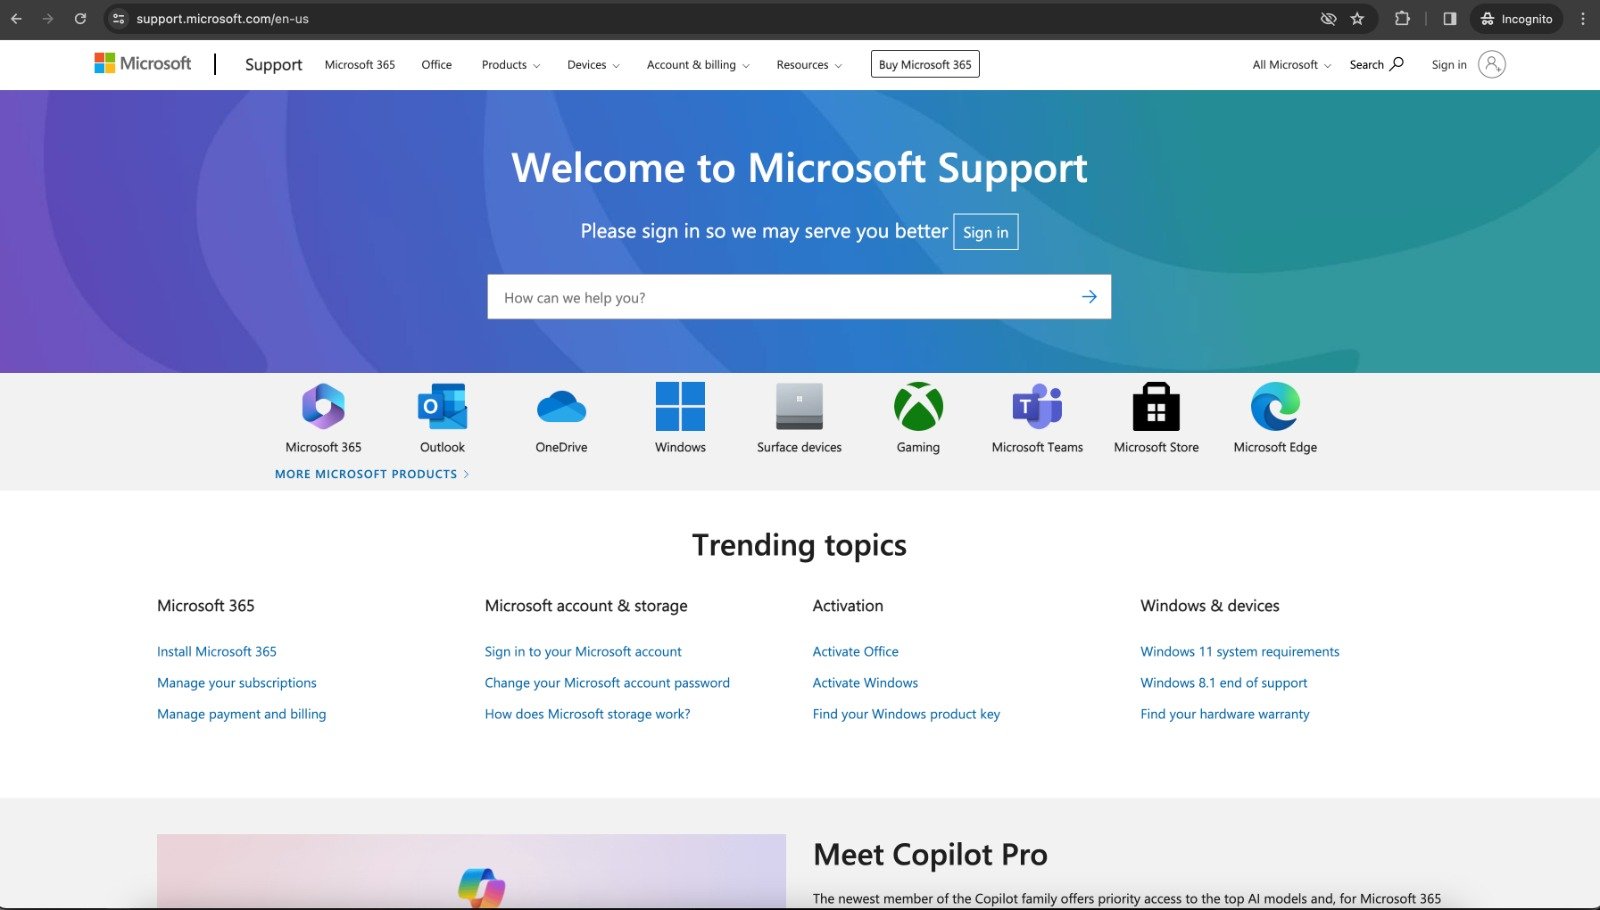Click the Buy Microsoft 365 button
The height and width of the screenshot is (910, 1600).
pyautogui.click(x=925, y=65)
